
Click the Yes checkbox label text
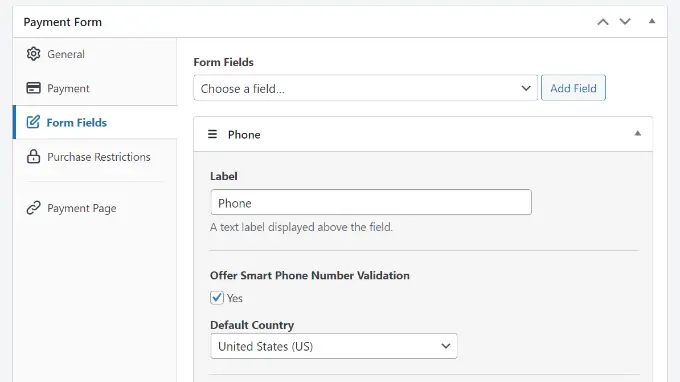click(x=235, y=298)
